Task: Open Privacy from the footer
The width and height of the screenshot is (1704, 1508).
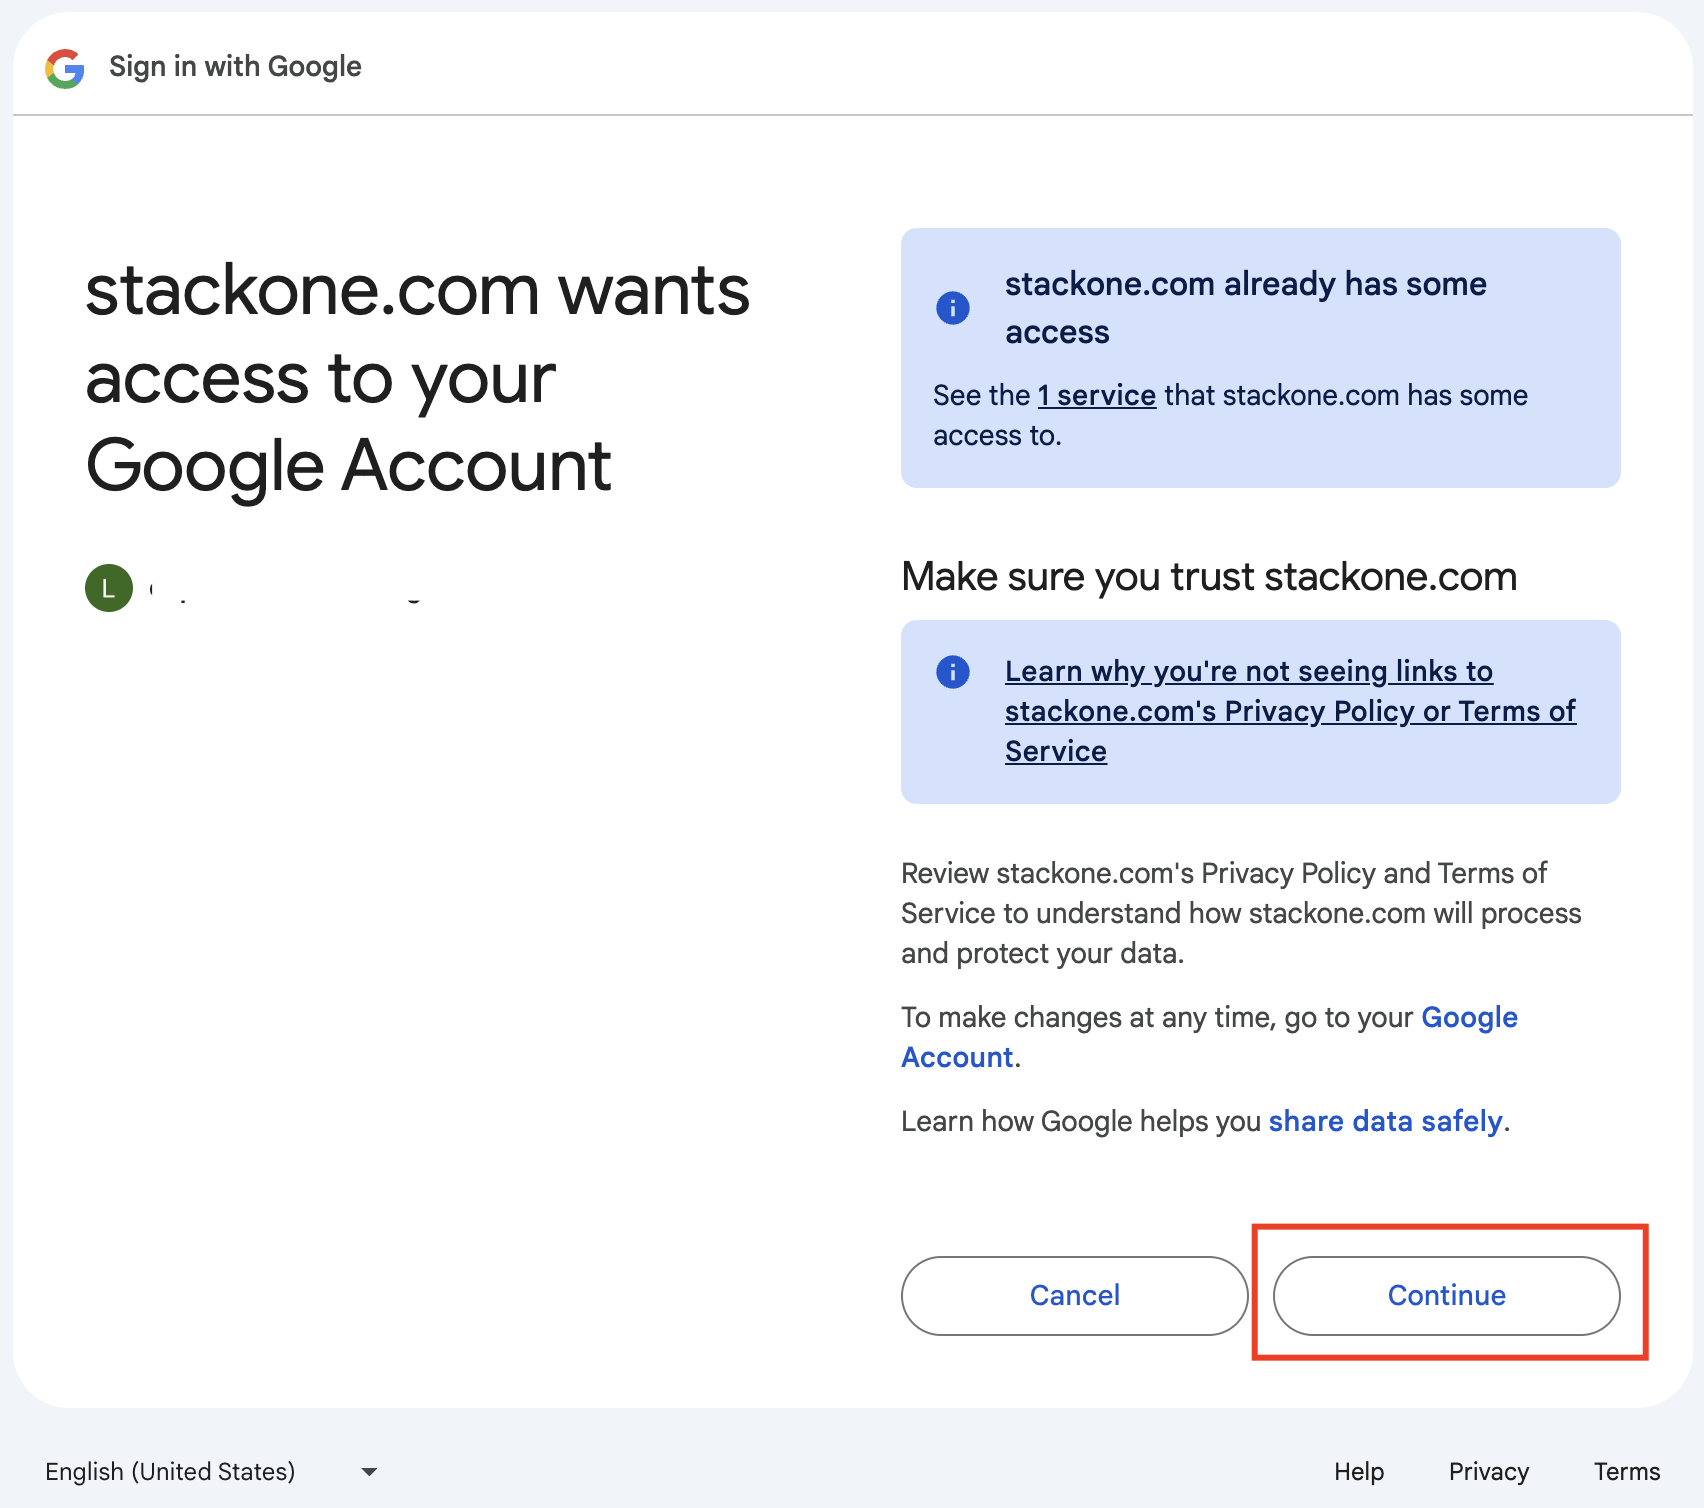Action: click(x=1489, y=1471)
